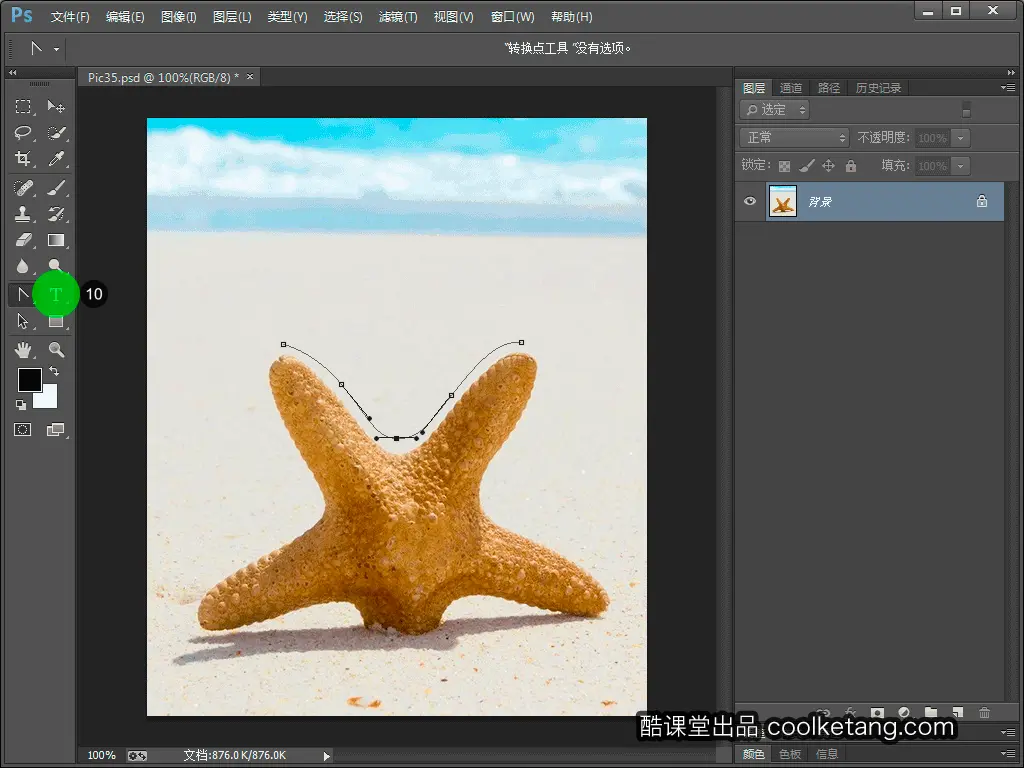
Task: Toggle the layer filter switch
Action: pos(967,110)
